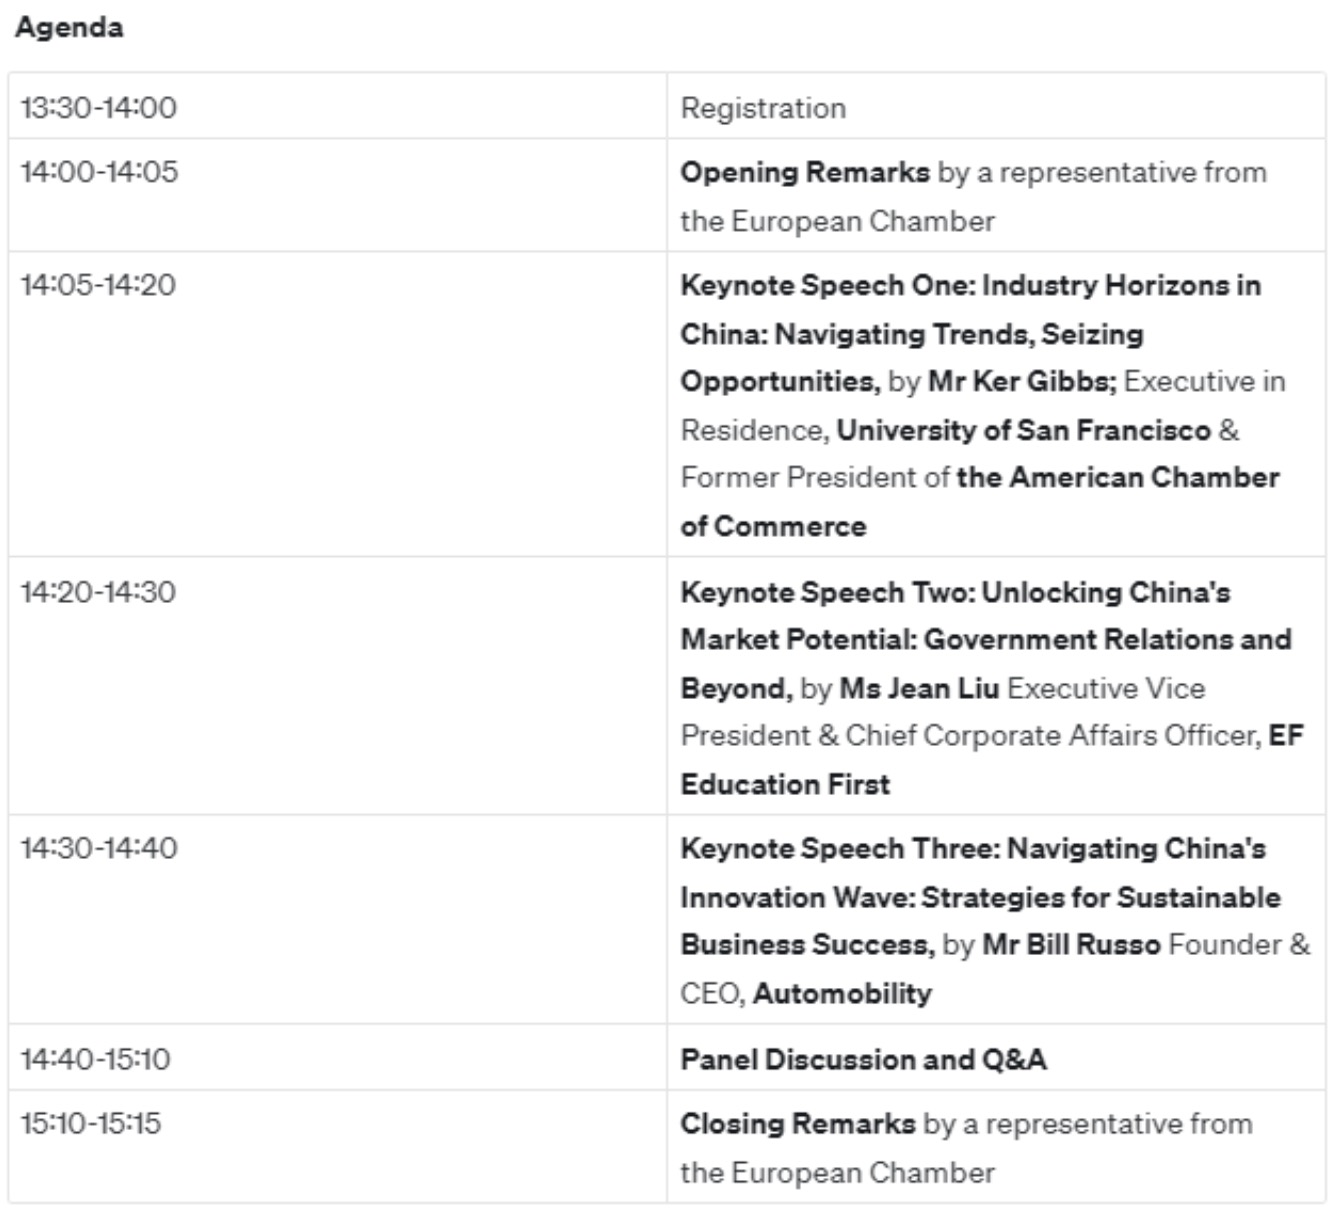
Task: Click the name Mr Bill Russo
Action: pos(1071,944)
